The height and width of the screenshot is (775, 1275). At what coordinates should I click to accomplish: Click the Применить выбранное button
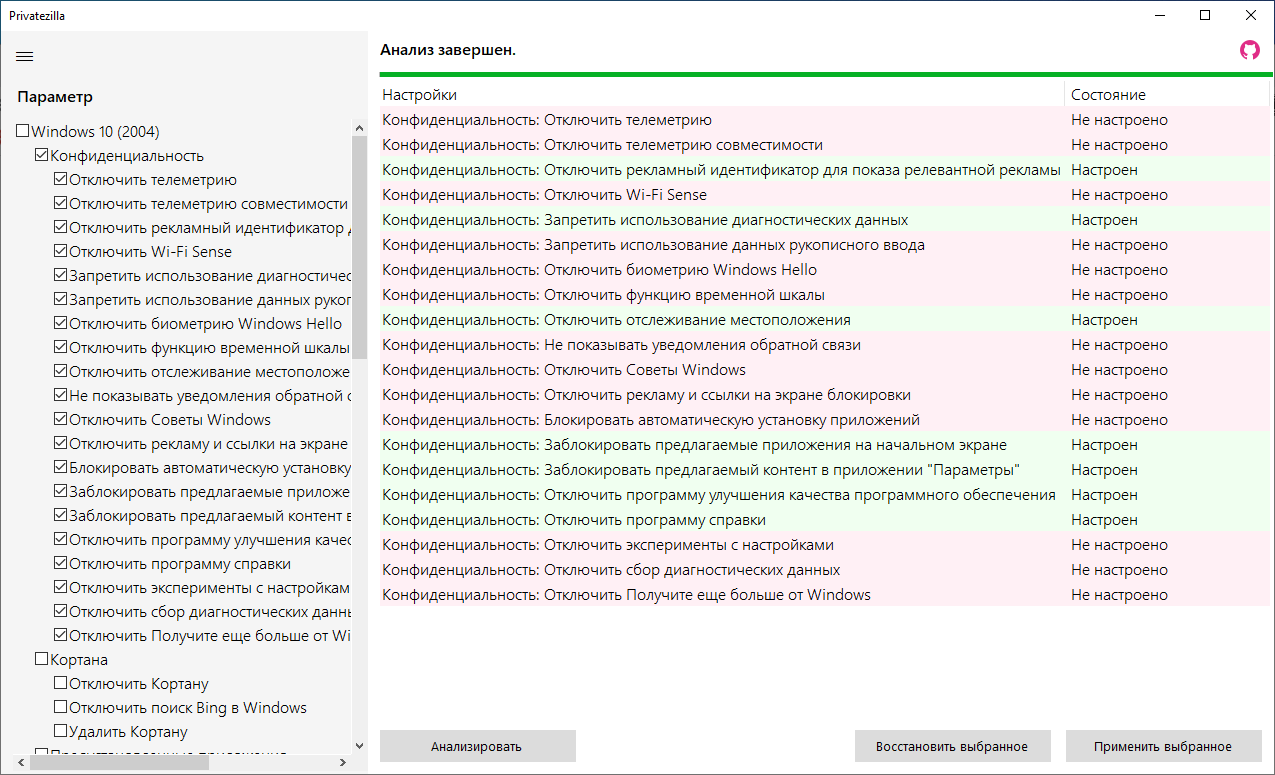click(x=1162, y=747)
